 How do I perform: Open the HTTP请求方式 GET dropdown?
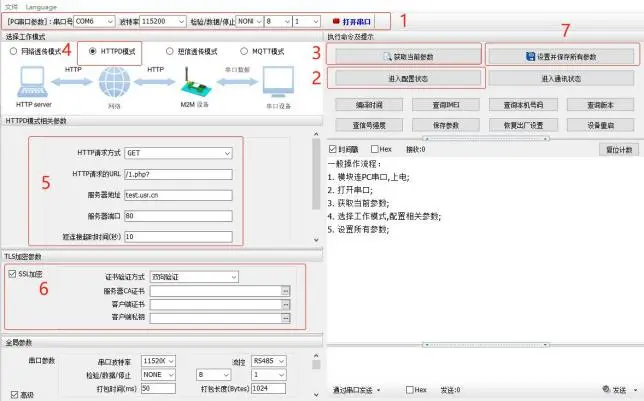[x=227, y=153]
